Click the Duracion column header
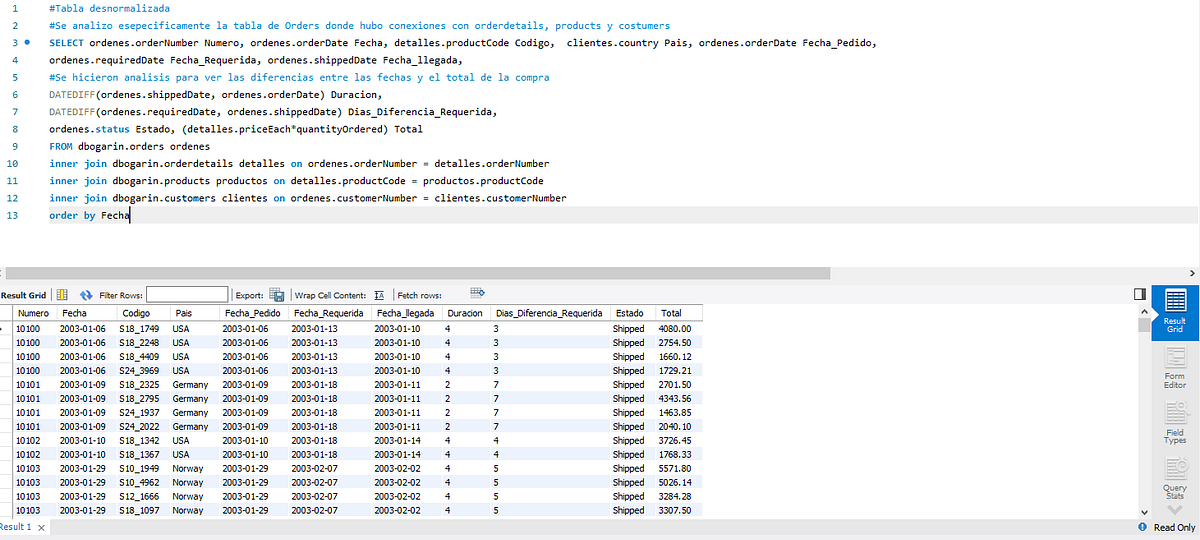The image size is (1200, 540). [466, 313]
